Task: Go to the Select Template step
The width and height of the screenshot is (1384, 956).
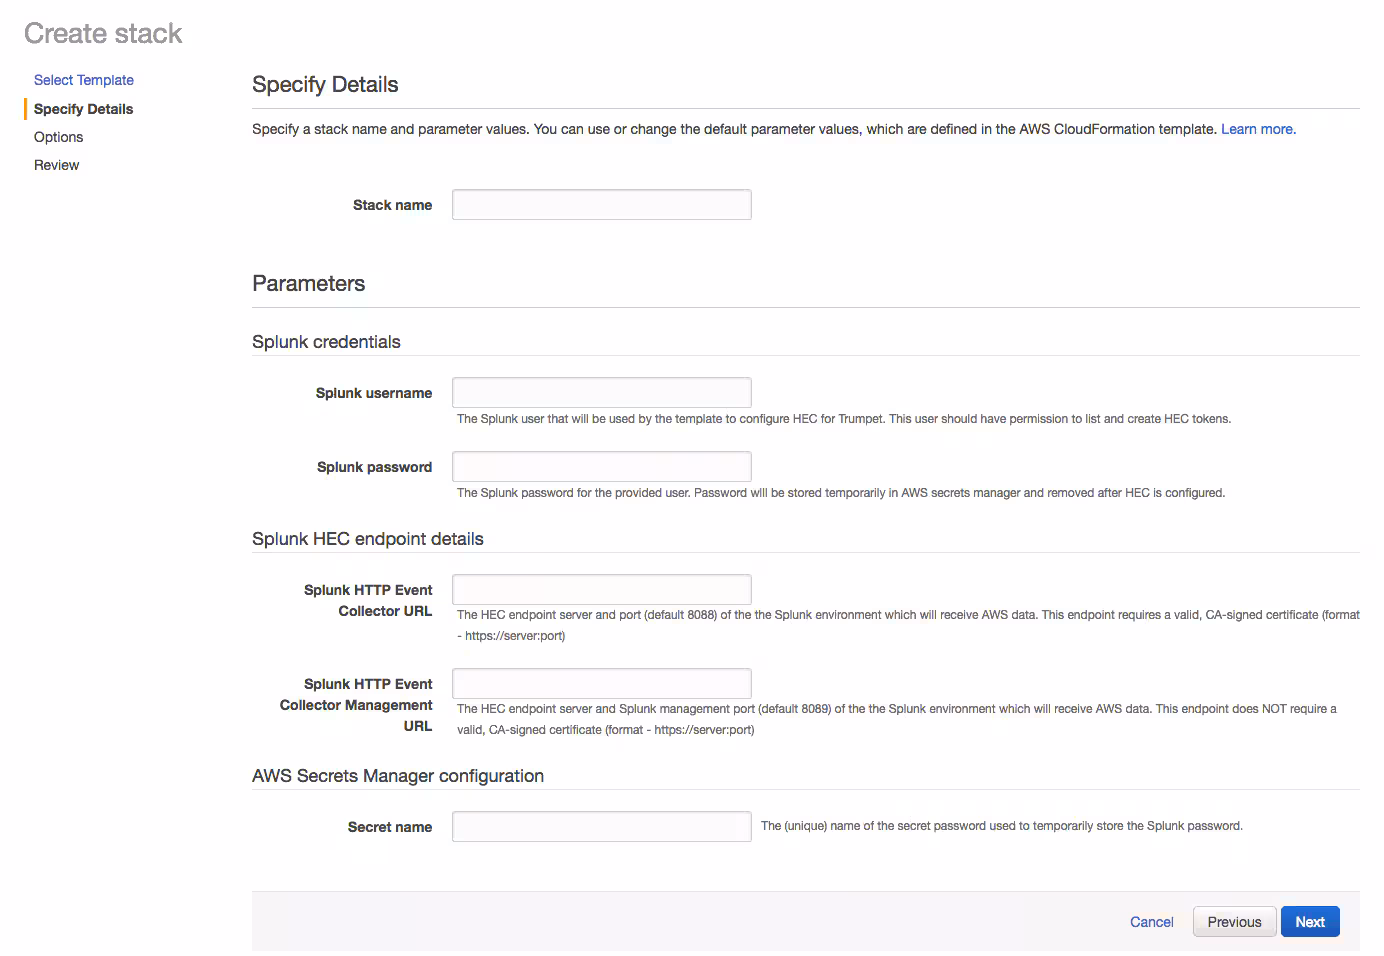Action: pyautogui.click(x=84, y=80)
